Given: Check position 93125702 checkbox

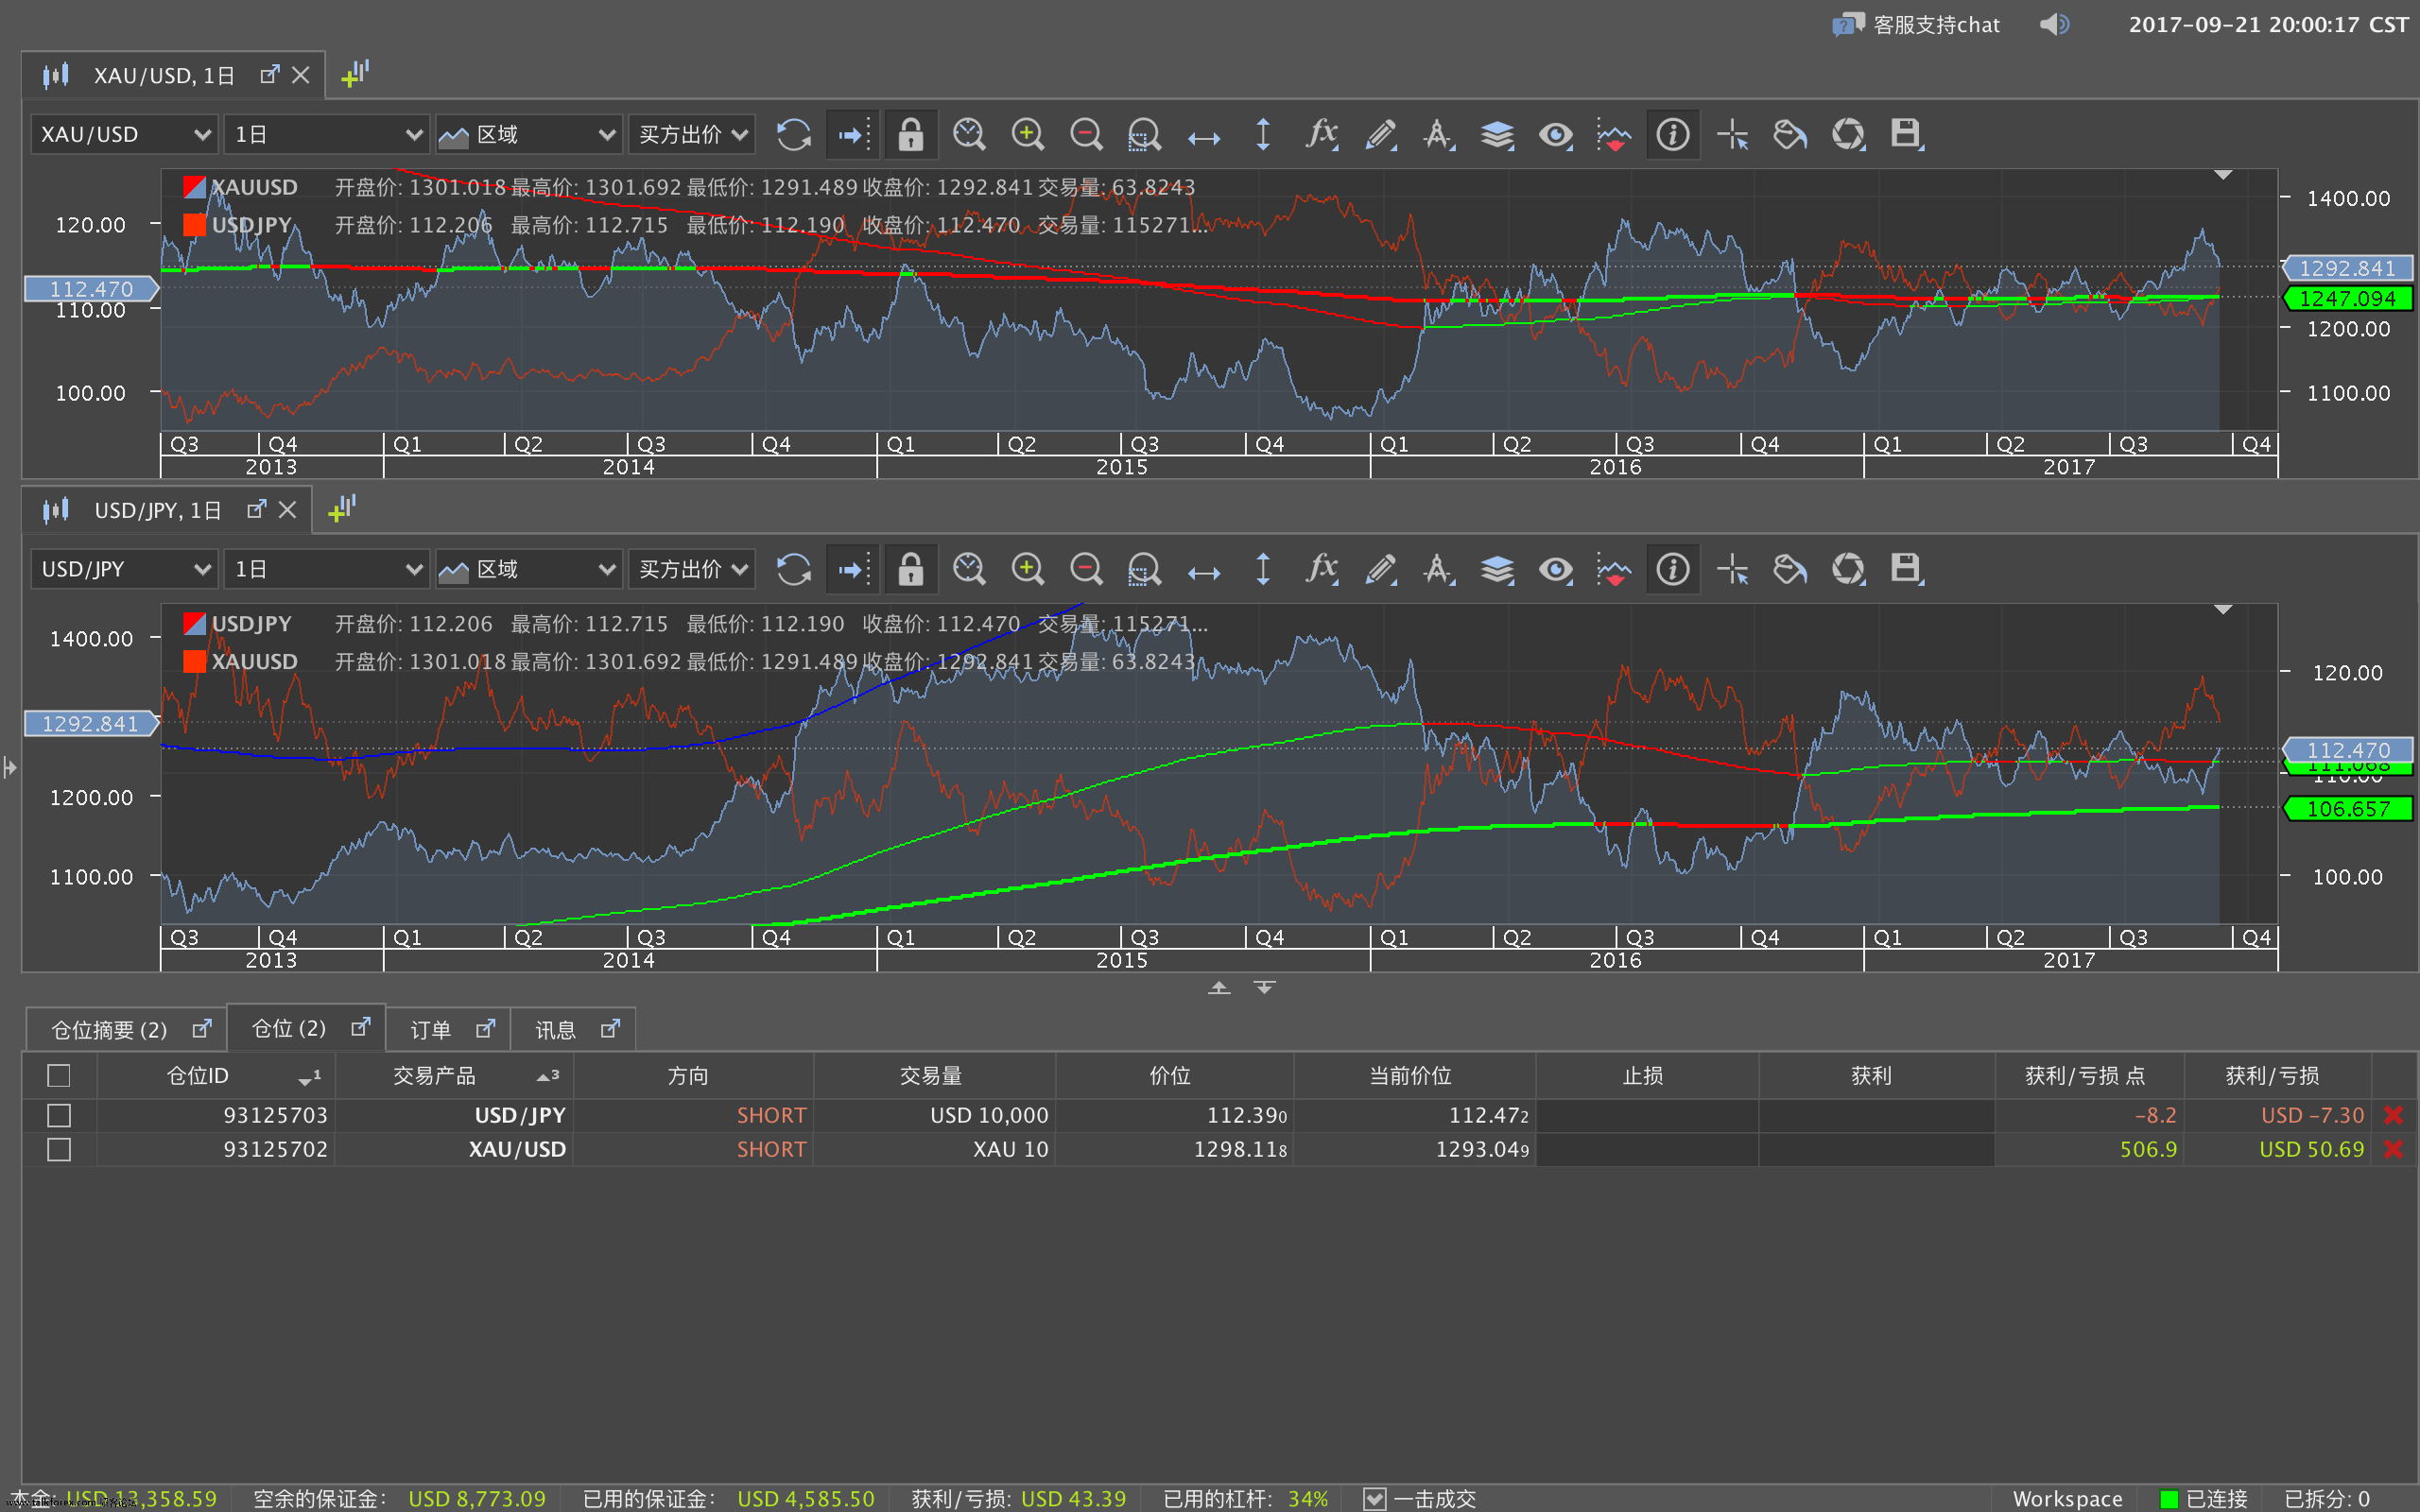Looking at the screenshot, I should (x=59, y=1150).
